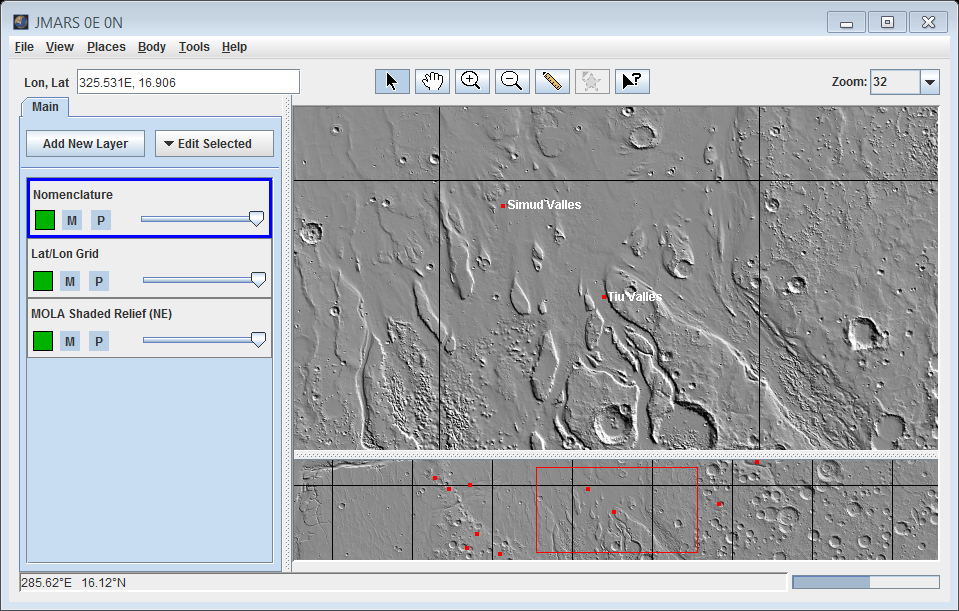Switch to the Main tab

pos(45,107)
